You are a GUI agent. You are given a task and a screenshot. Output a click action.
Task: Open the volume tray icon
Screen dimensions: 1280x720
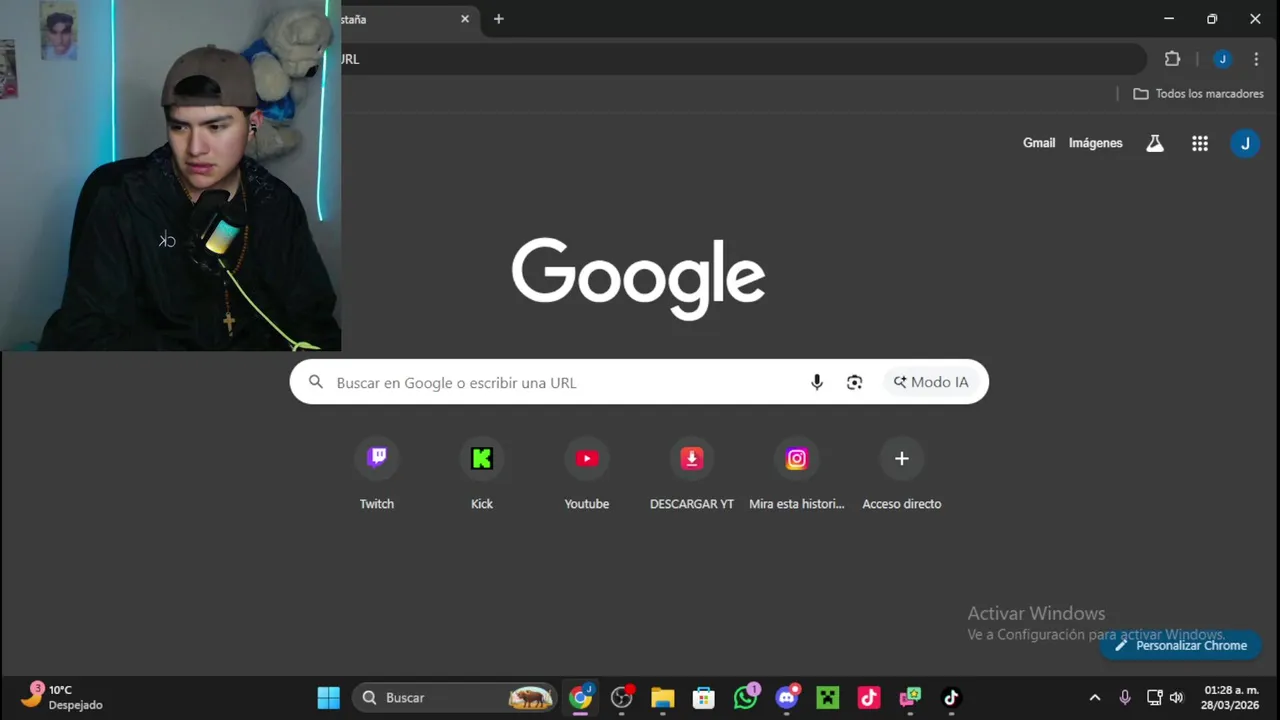[x=1176, y=697]
